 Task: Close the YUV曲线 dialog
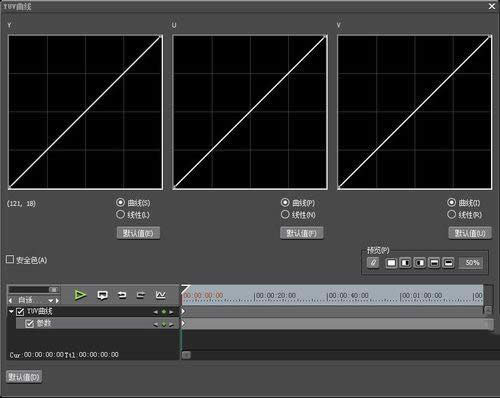tap(492, 6)
